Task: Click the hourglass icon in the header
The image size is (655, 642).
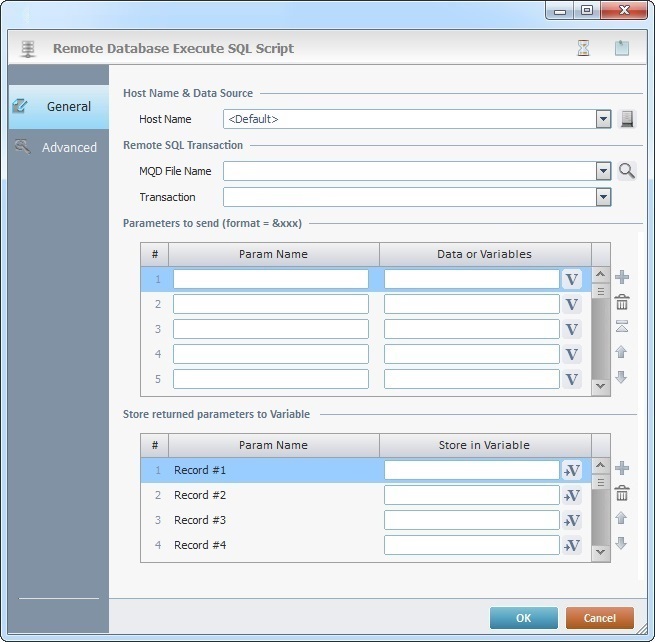Action: 584,48
